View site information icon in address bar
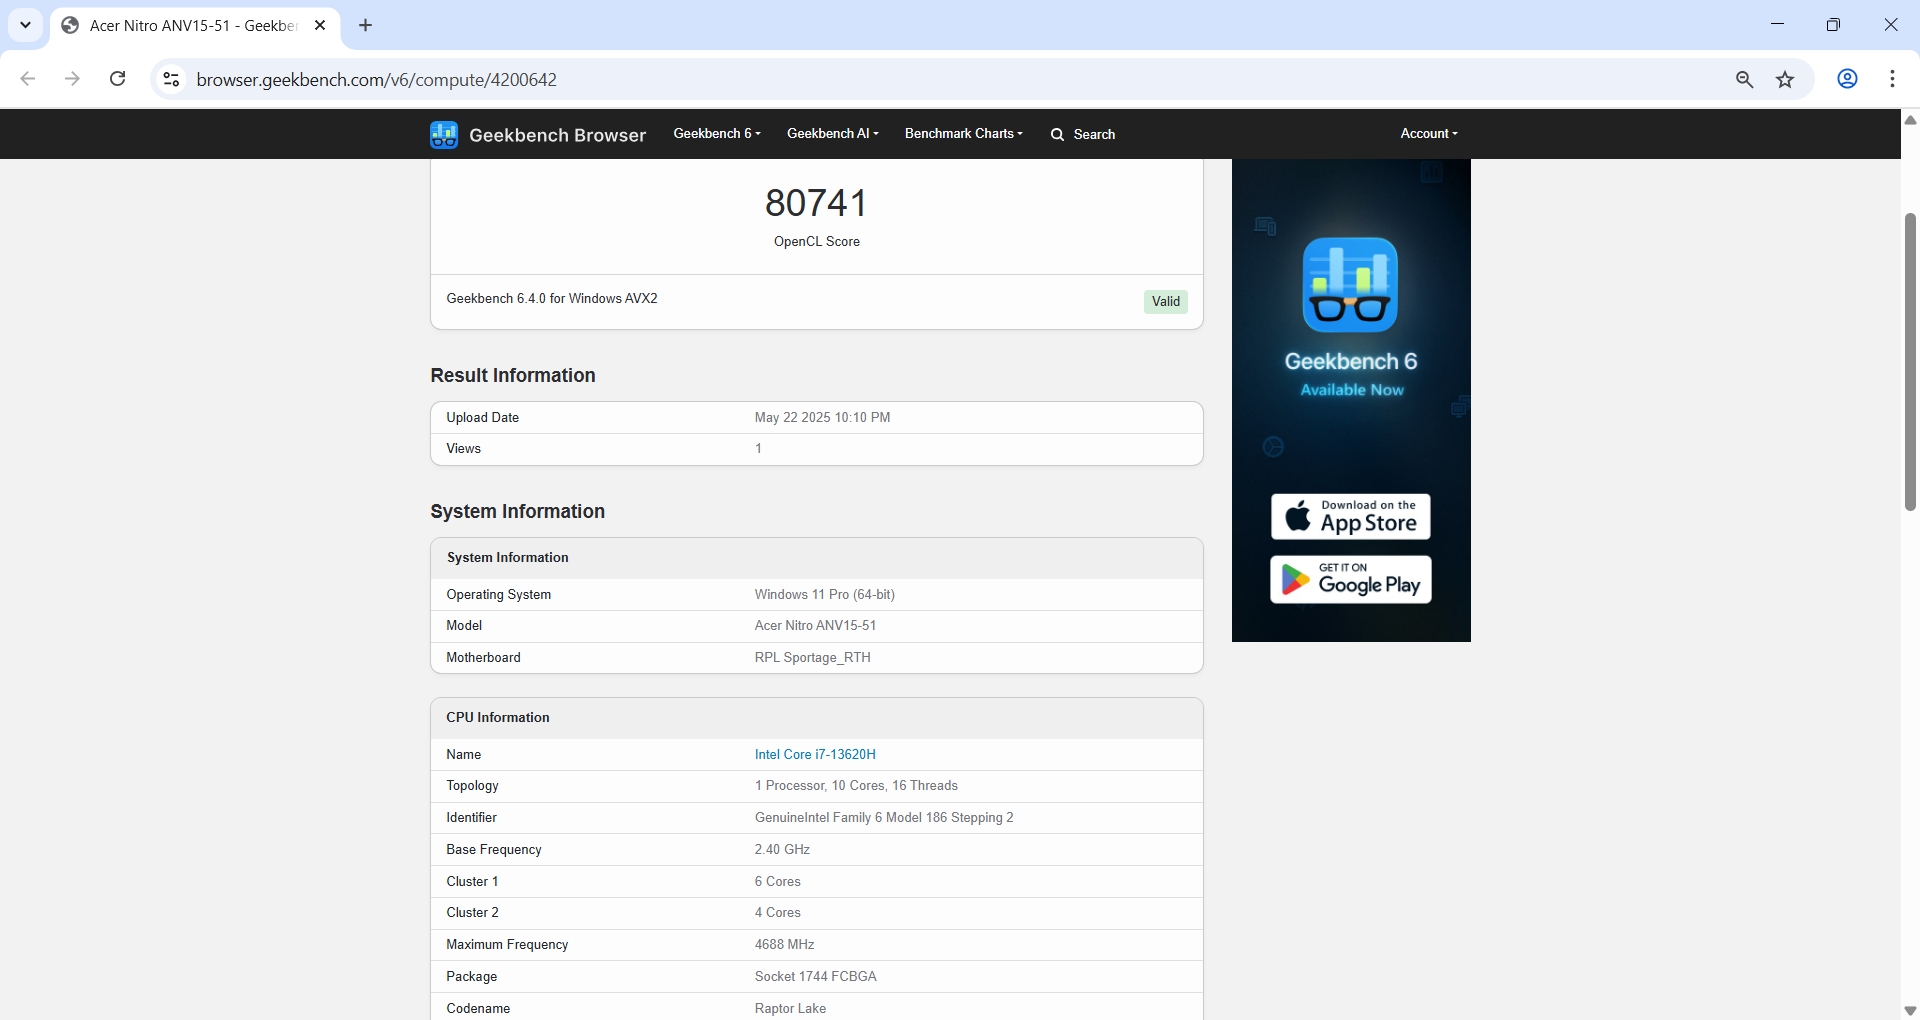The height and width of the screenshot is (1020, 1920). pyautogui.click(x=171, y=79)
